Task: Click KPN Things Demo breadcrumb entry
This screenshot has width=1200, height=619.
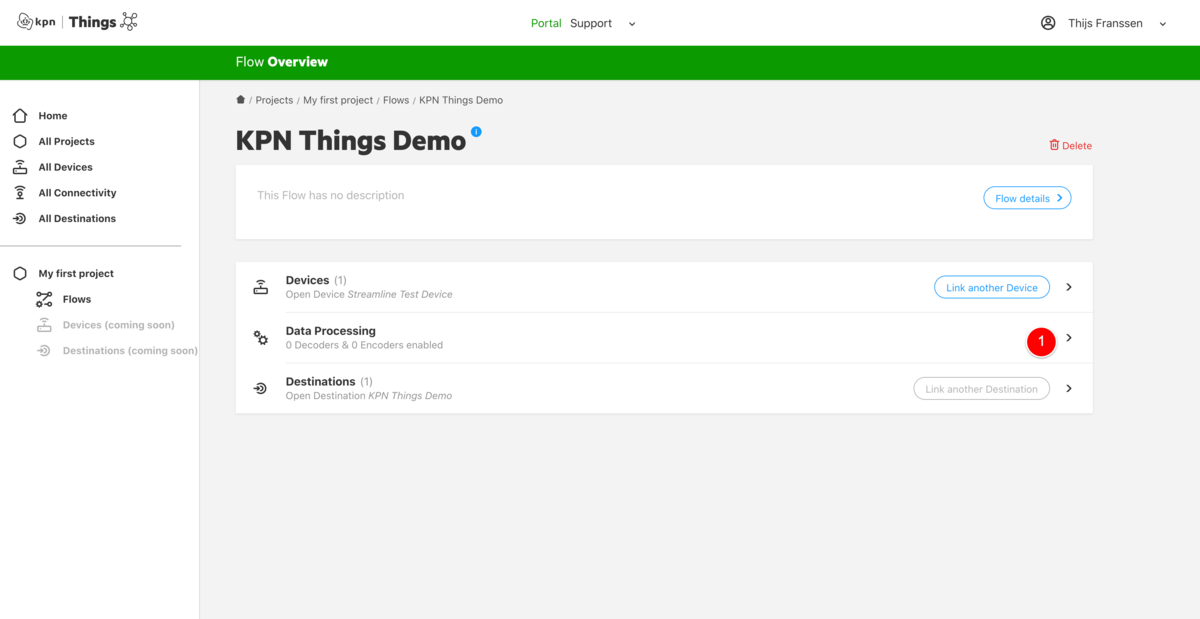Action: click(461, 100)
